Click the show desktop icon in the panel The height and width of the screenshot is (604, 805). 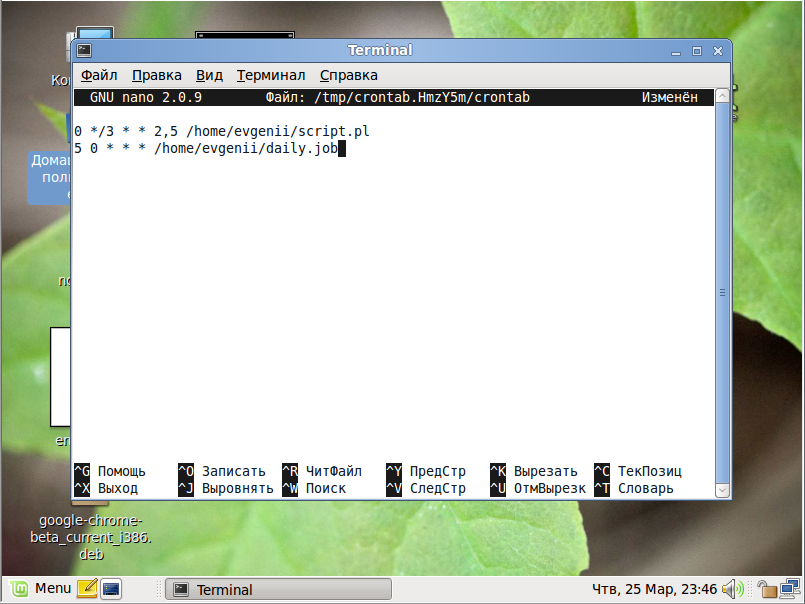tap(111, 589)
